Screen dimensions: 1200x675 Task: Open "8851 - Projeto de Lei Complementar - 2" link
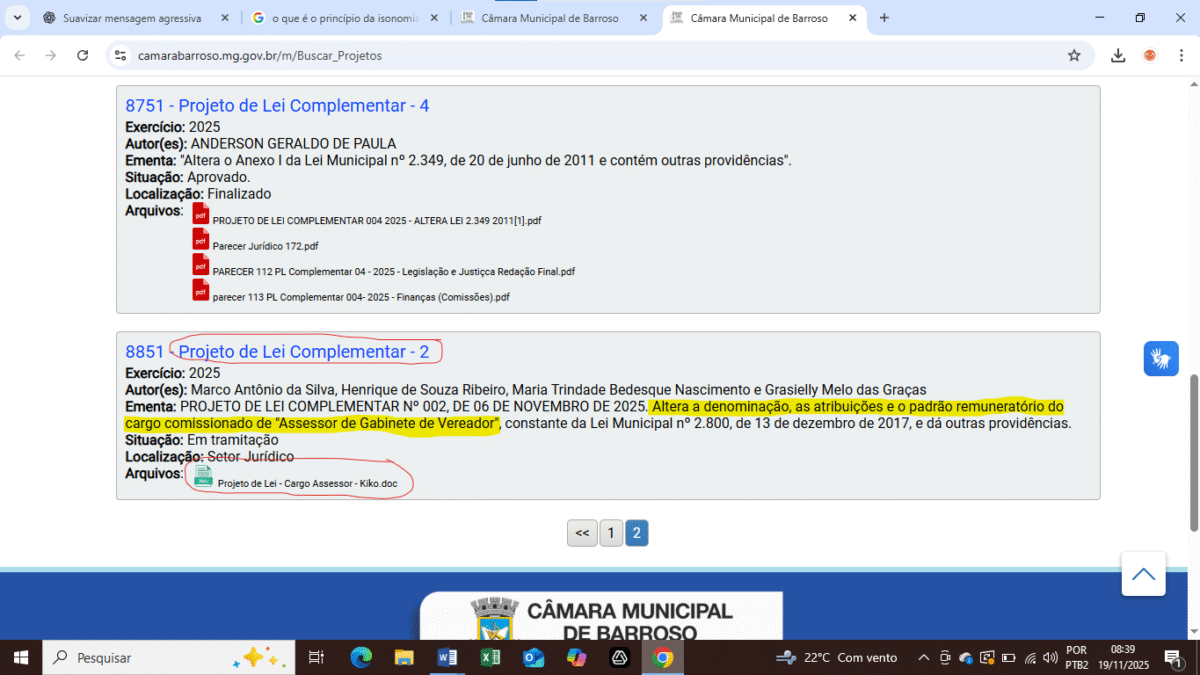(x=277, y=352)
